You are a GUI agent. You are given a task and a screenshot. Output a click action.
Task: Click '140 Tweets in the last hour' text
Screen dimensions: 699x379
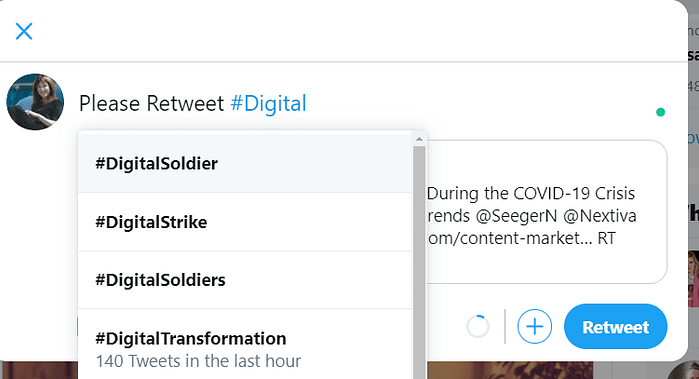click(198, 361)
